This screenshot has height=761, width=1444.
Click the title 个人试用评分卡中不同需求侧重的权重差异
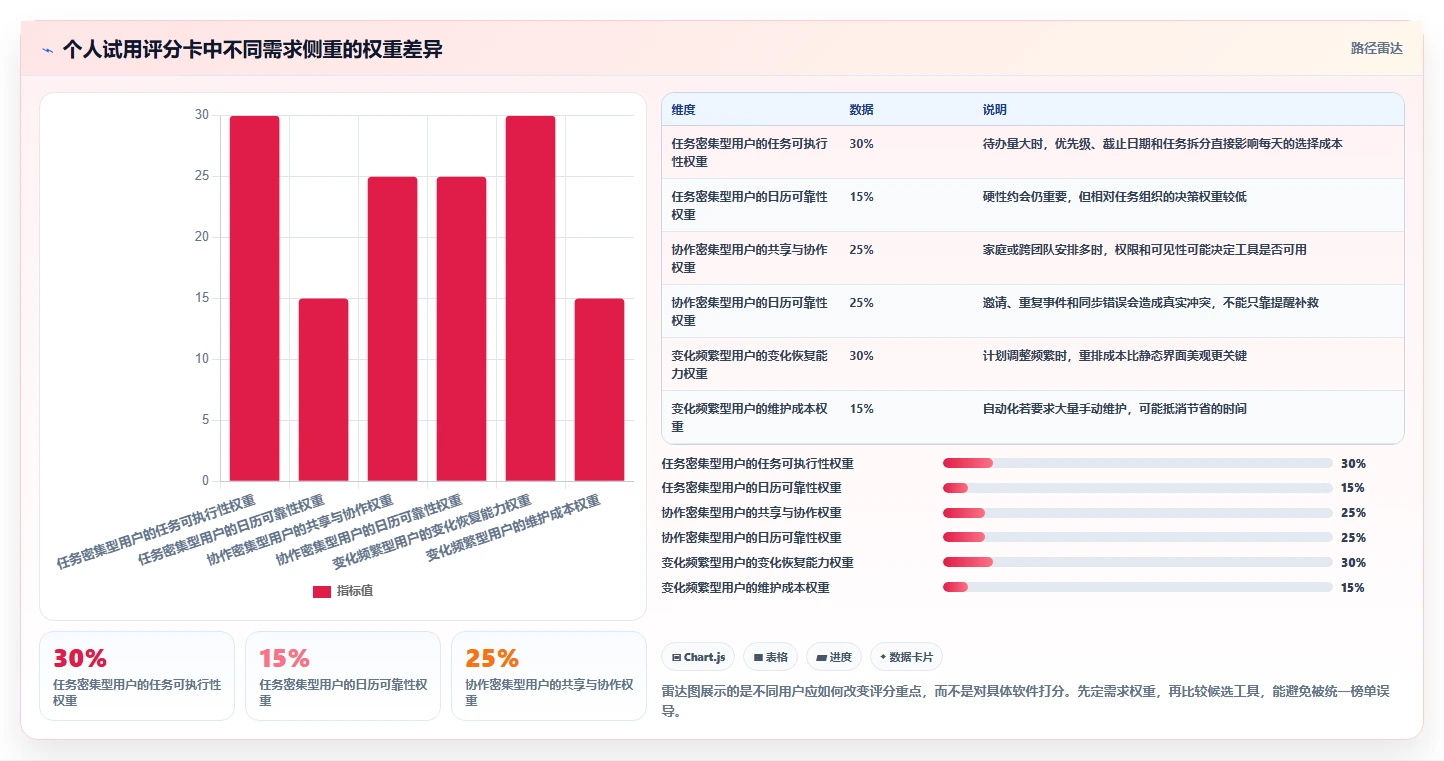252,50
